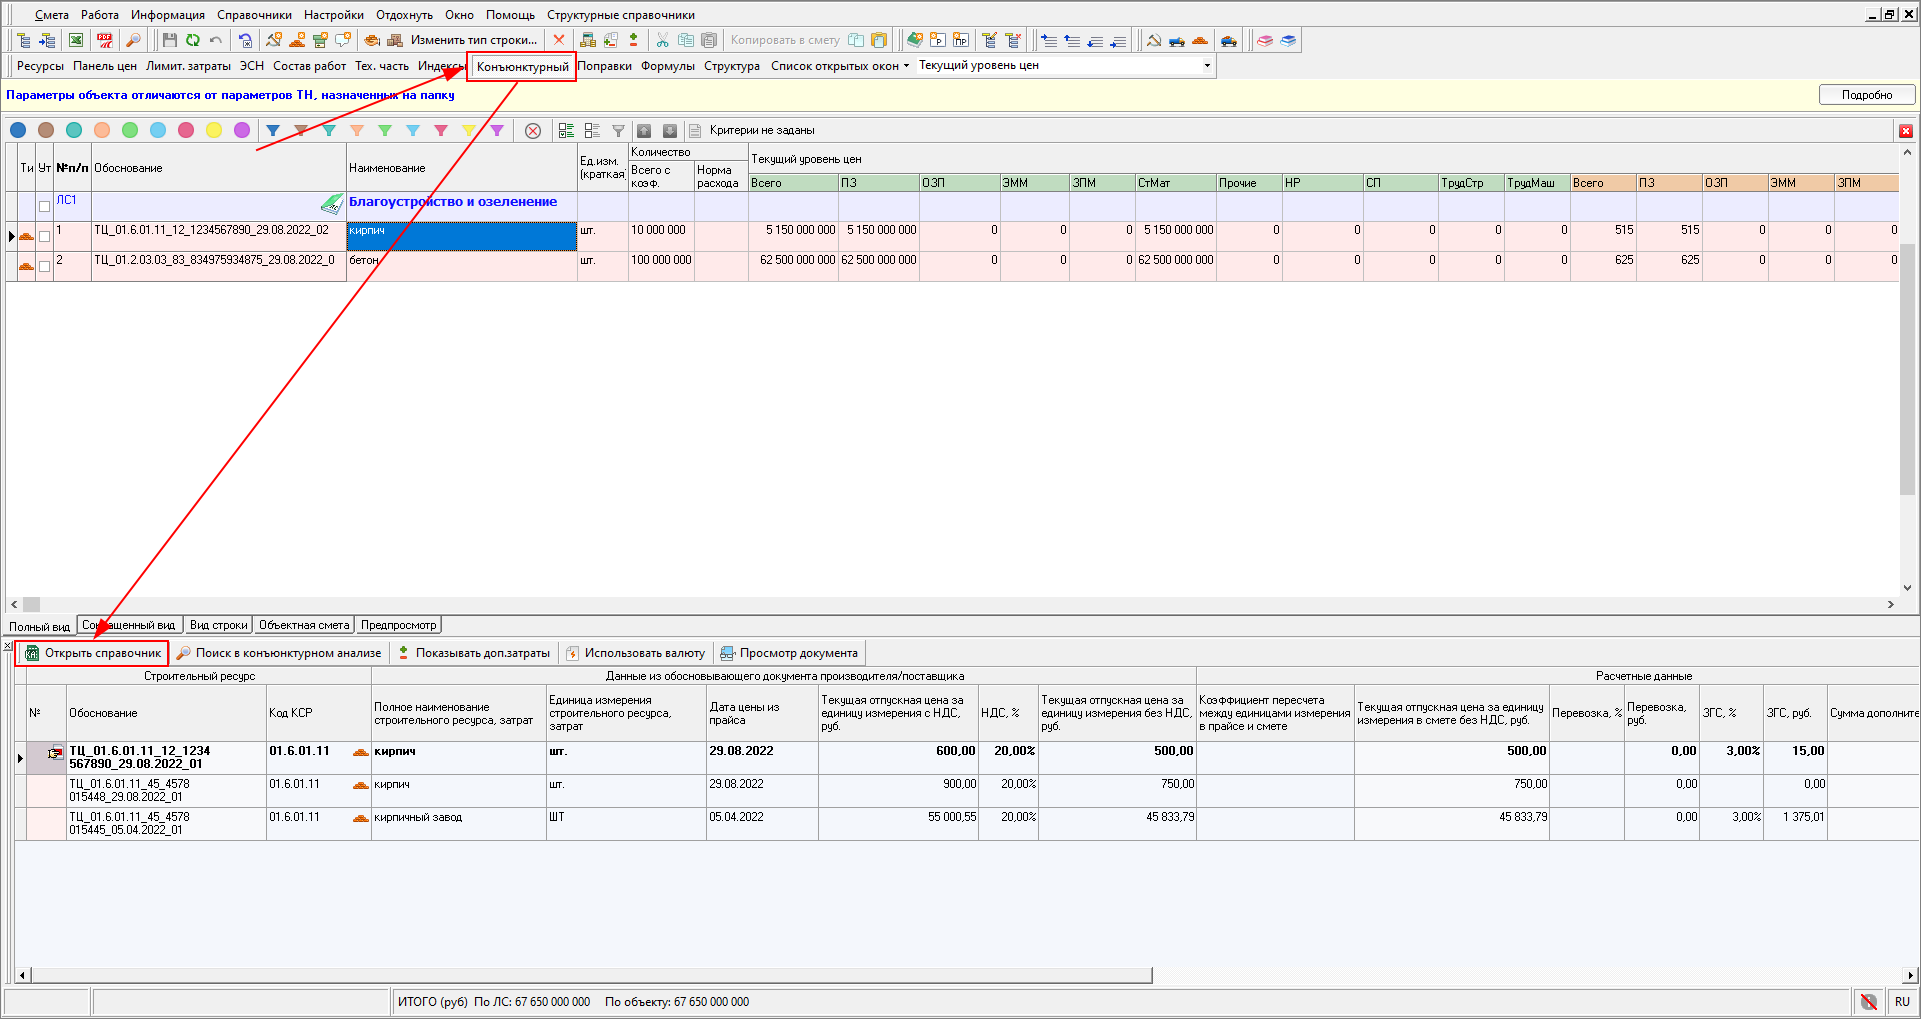Click the dark blue funnel filter
Image resolution: width=1921 pixels, height=1019 pixels.
tap(273, 130)
